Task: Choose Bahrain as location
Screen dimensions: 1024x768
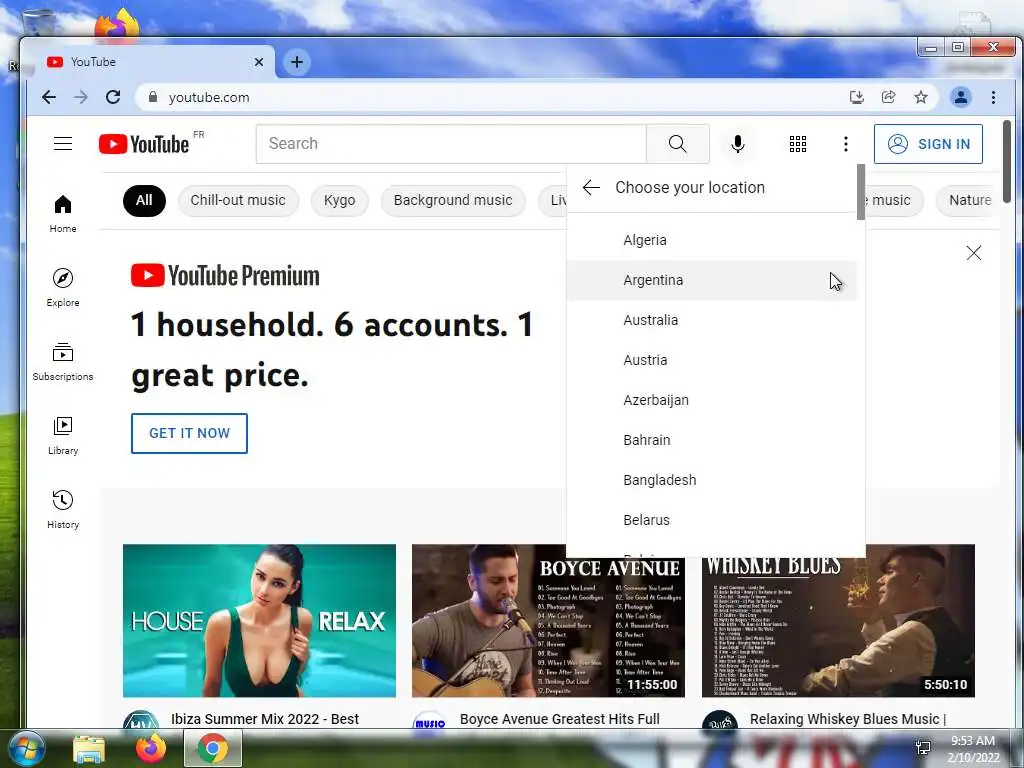Action: click(x=712, y=440)
